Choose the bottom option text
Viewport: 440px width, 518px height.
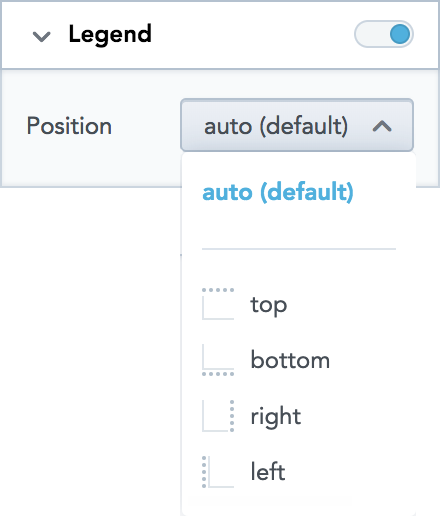click(x=290, y=360)
